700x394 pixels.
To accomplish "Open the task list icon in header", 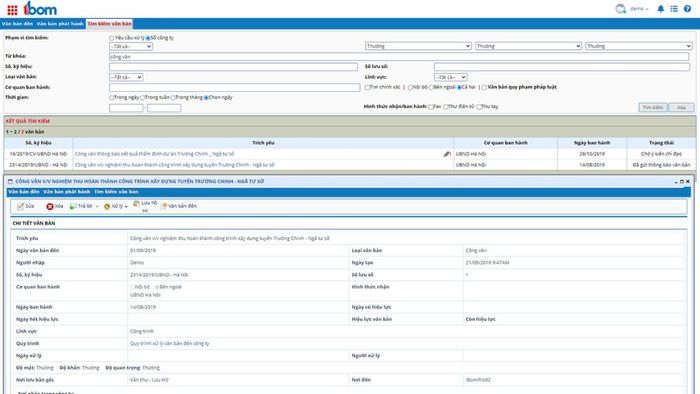I will point(674,9).
